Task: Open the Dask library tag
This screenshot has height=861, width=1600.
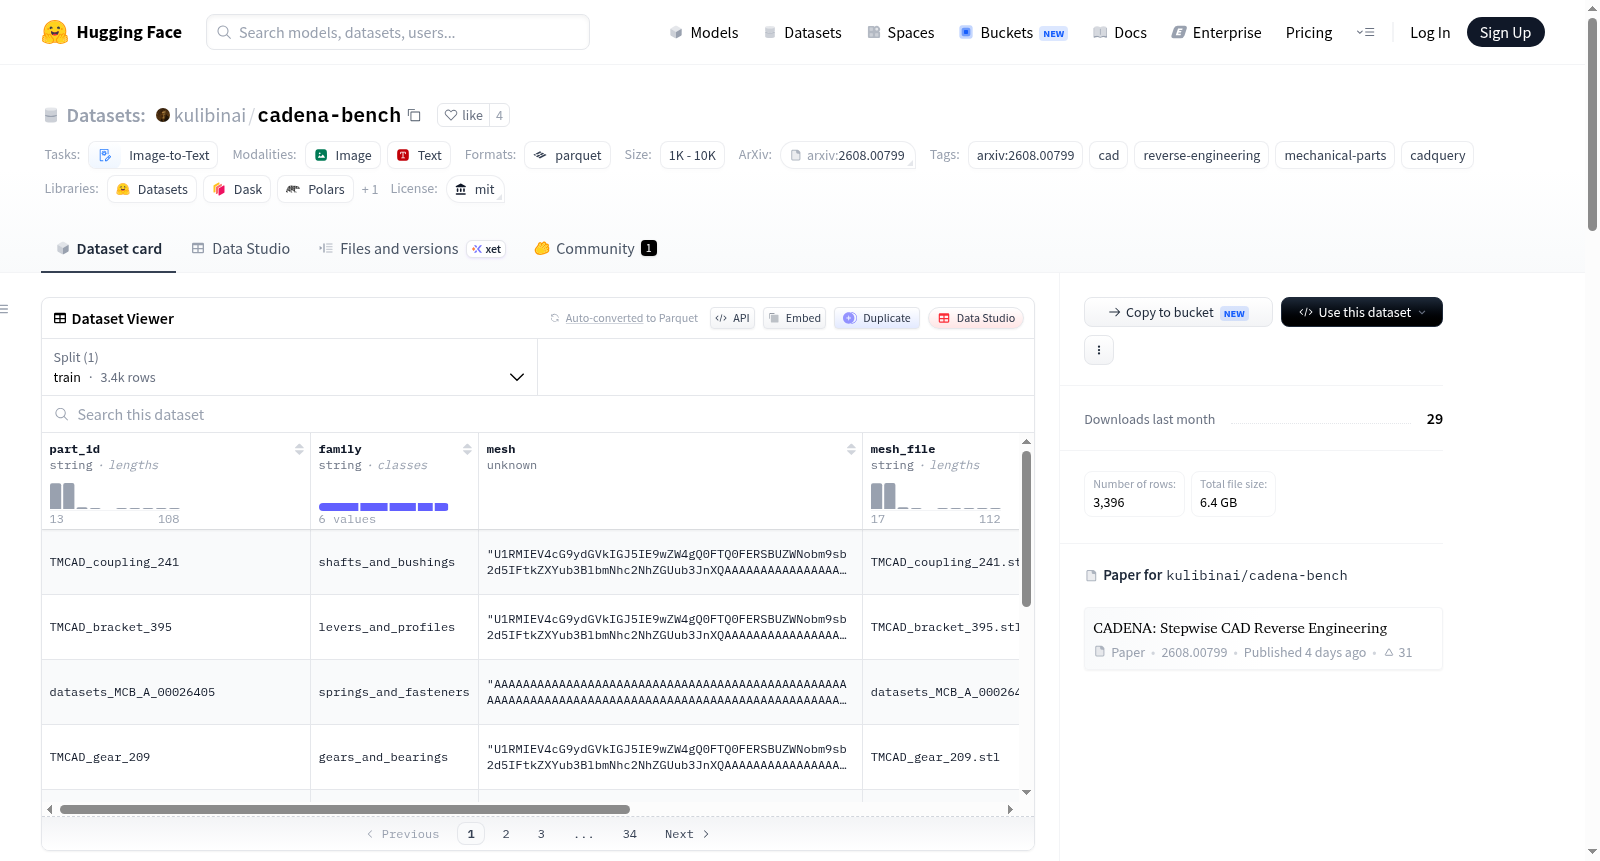Action: (238, 189)
